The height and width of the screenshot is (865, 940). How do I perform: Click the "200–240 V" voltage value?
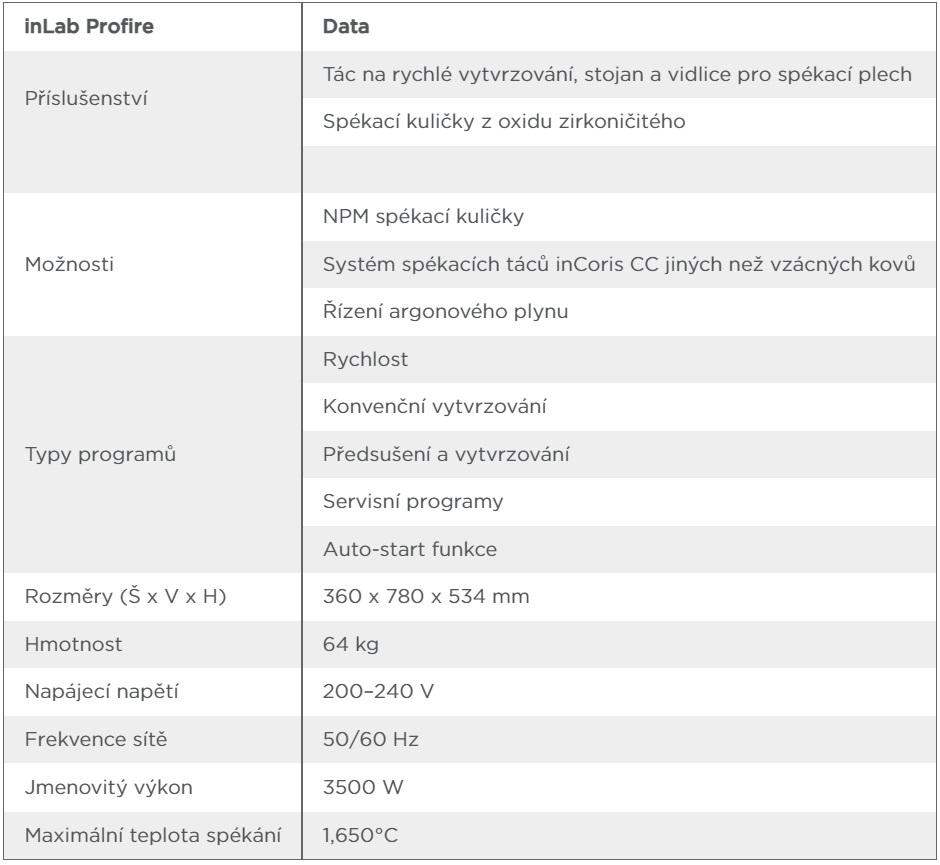tap(367, 692)
